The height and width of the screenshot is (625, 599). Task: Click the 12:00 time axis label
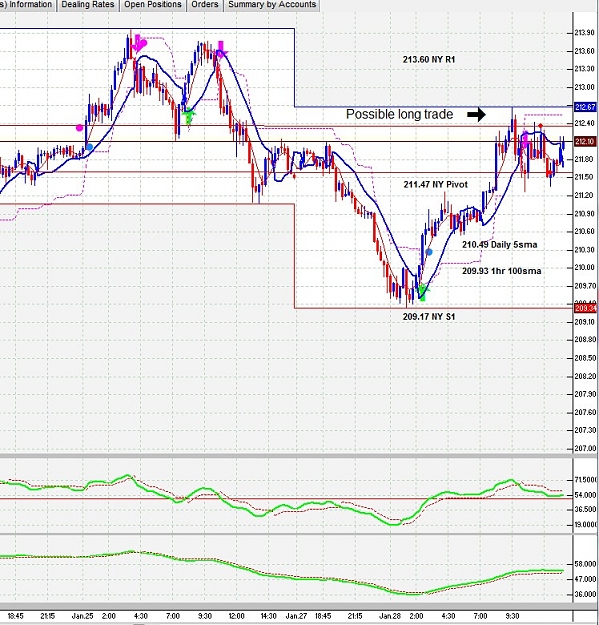click(236, 616)
